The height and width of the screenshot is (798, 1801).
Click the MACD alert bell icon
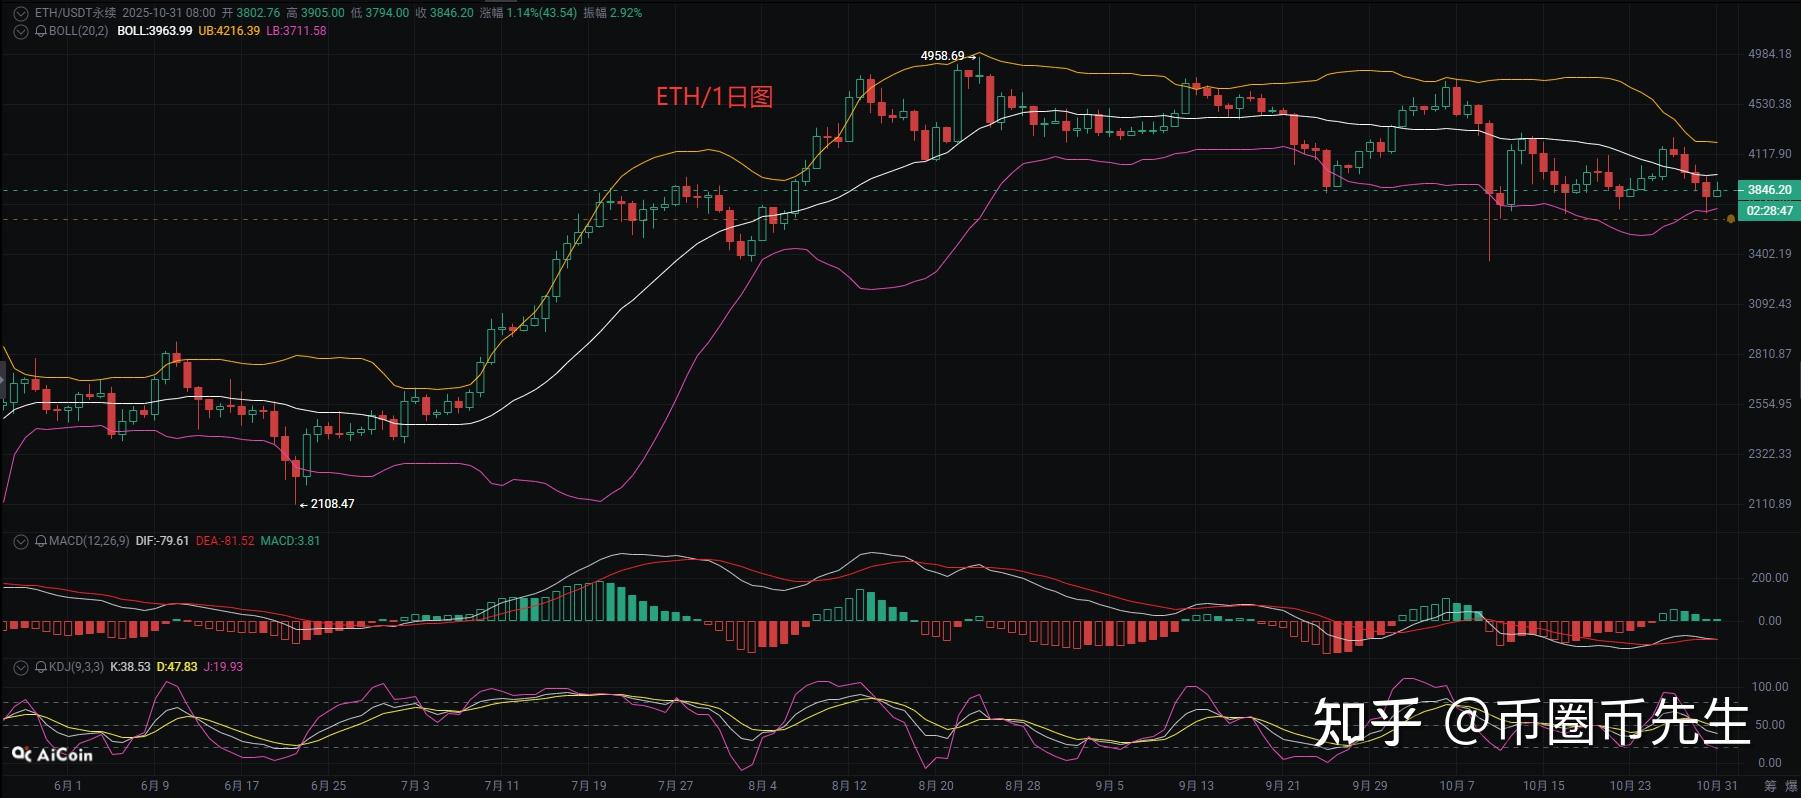pos(41,541)
